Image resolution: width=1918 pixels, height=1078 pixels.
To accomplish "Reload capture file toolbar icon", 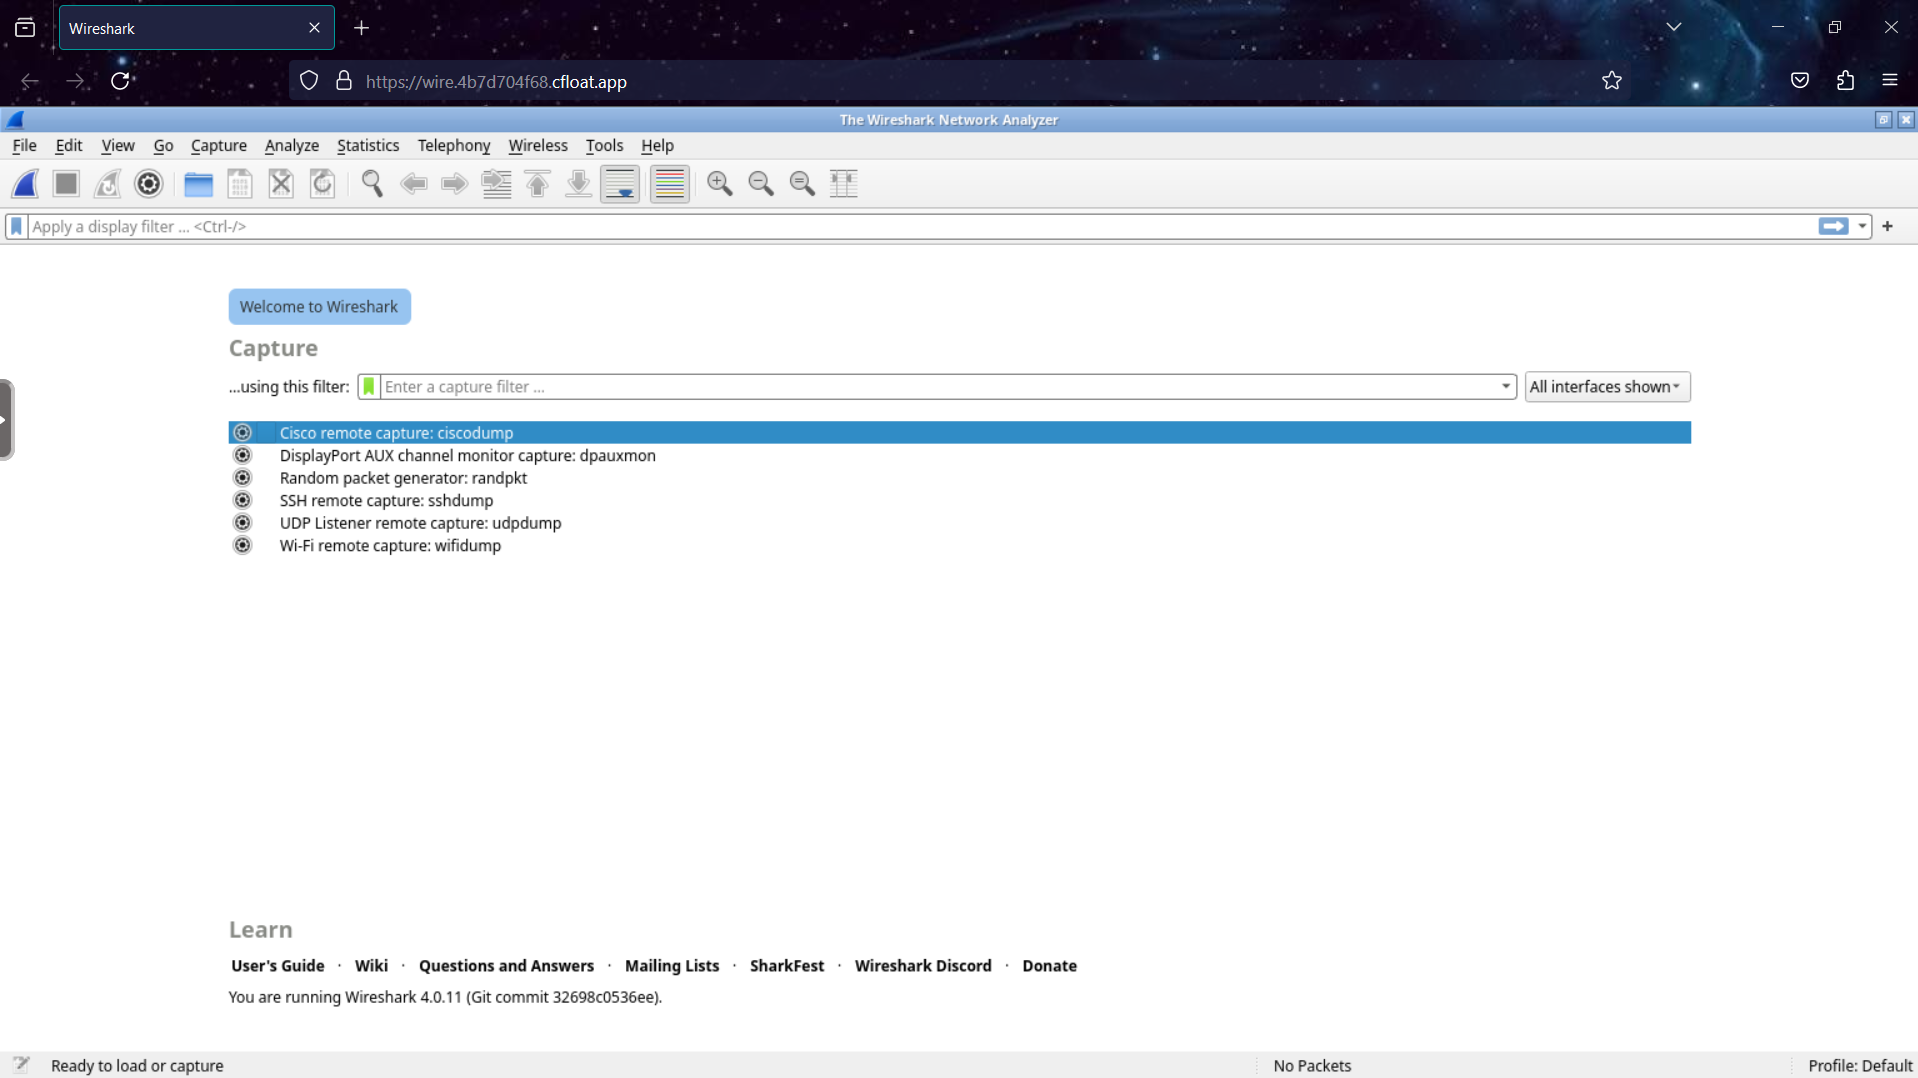I will pos(322,184).
